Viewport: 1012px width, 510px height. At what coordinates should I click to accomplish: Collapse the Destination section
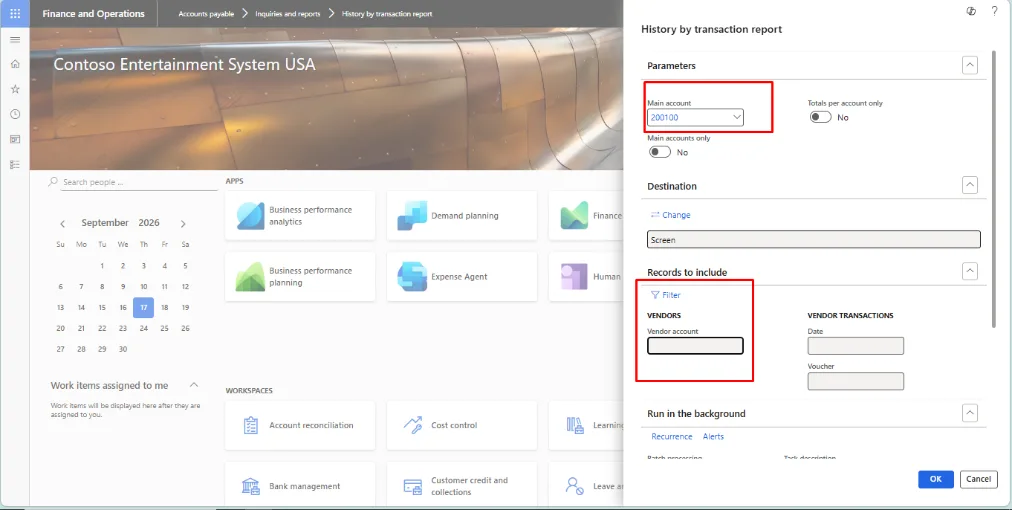[x=969, y=185]
